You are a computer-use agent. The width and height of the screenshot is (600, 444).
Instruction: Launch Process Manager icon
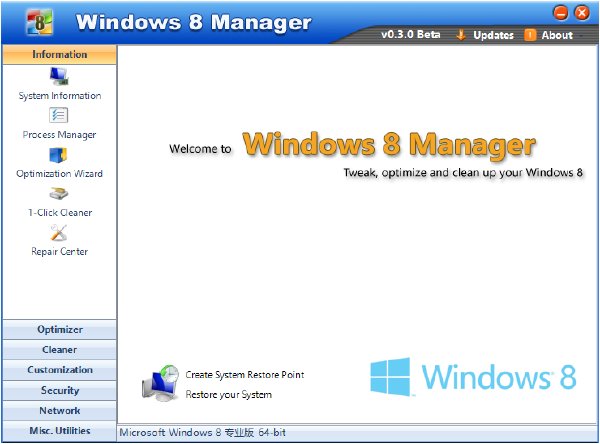click(x=59, y=115)
